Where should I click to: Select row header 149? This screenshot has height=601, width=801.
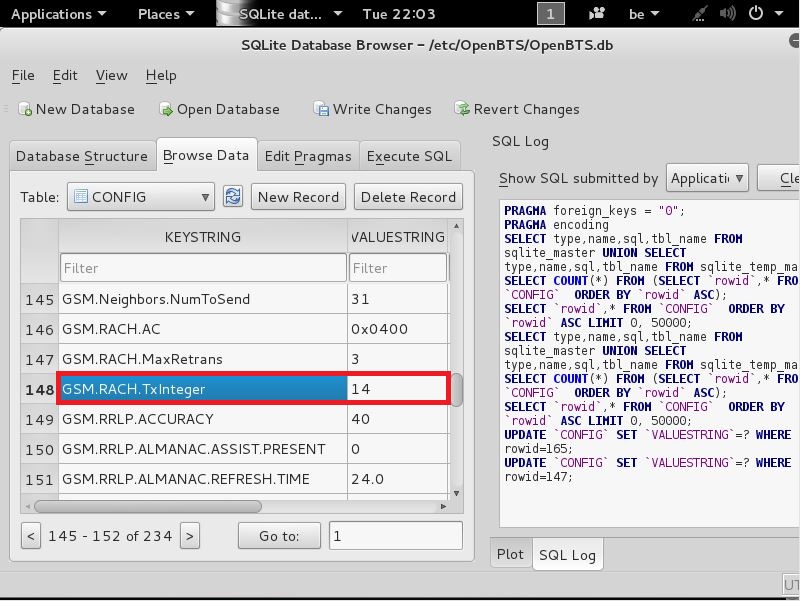(x=40, y=419)
